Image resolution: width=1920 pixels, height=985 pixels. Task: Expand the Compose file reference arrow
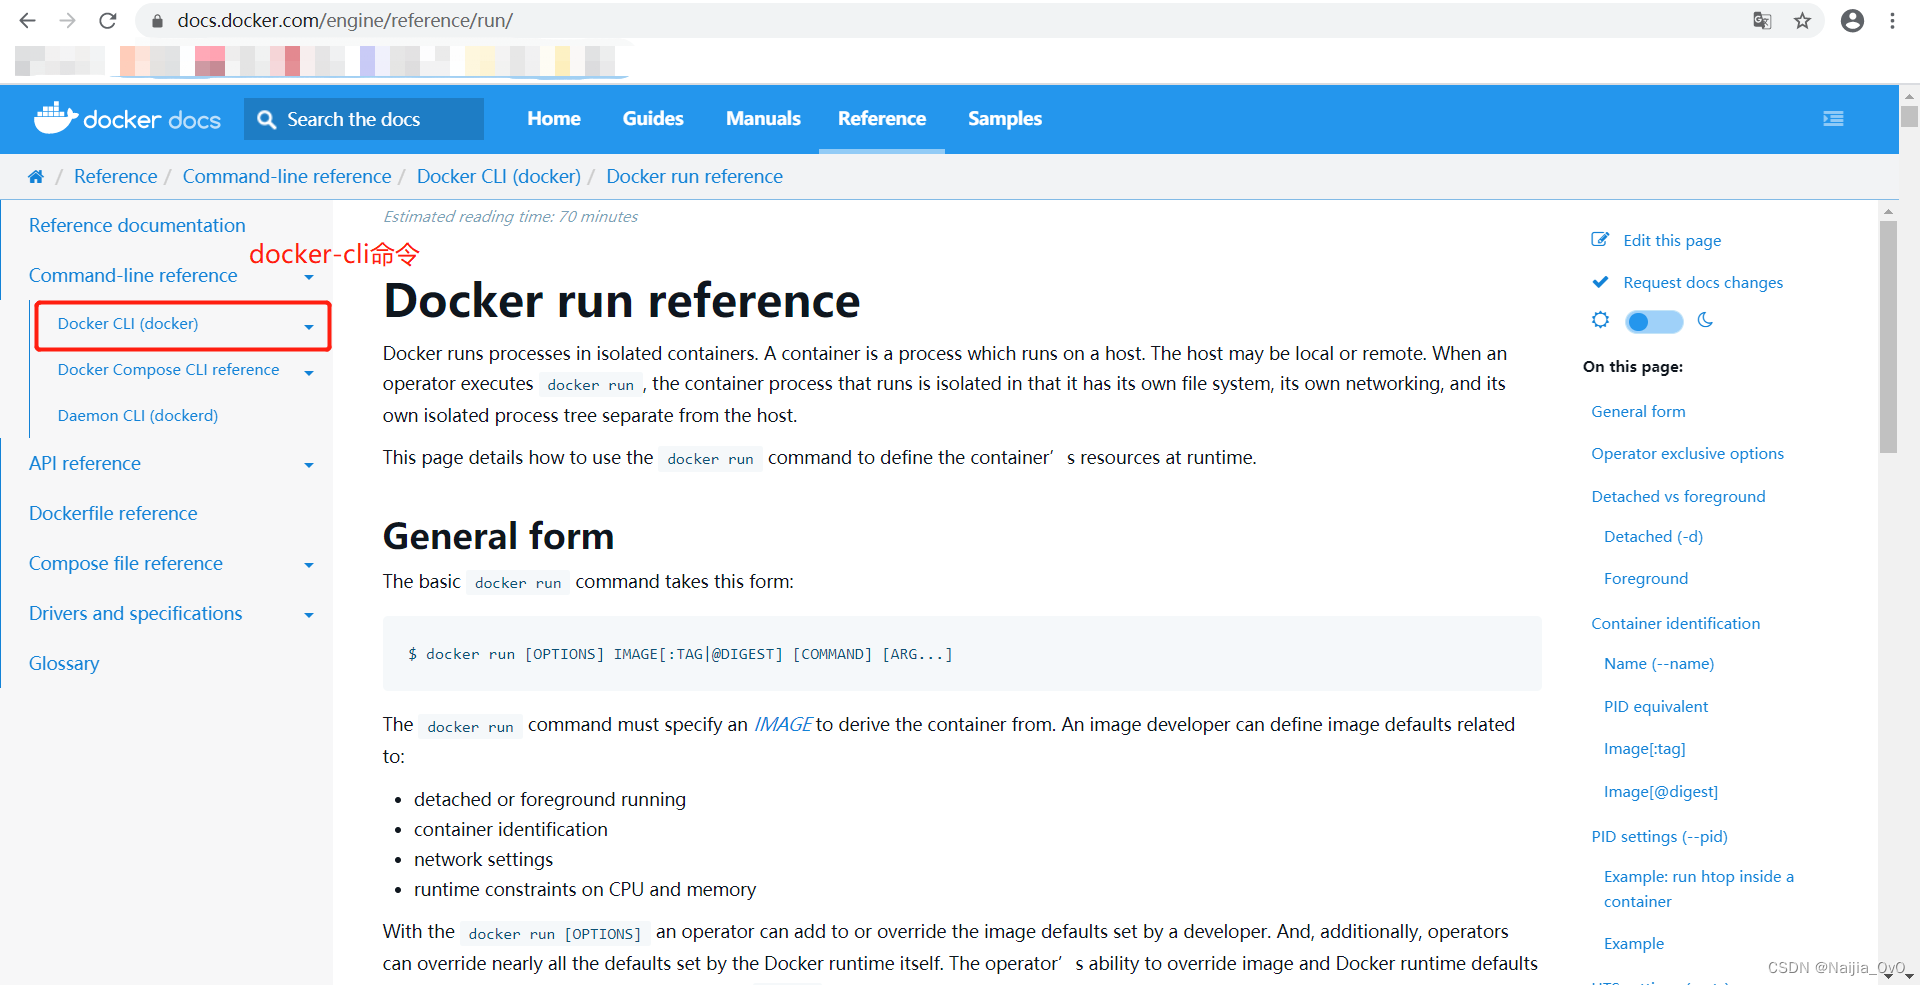[309, 565]
